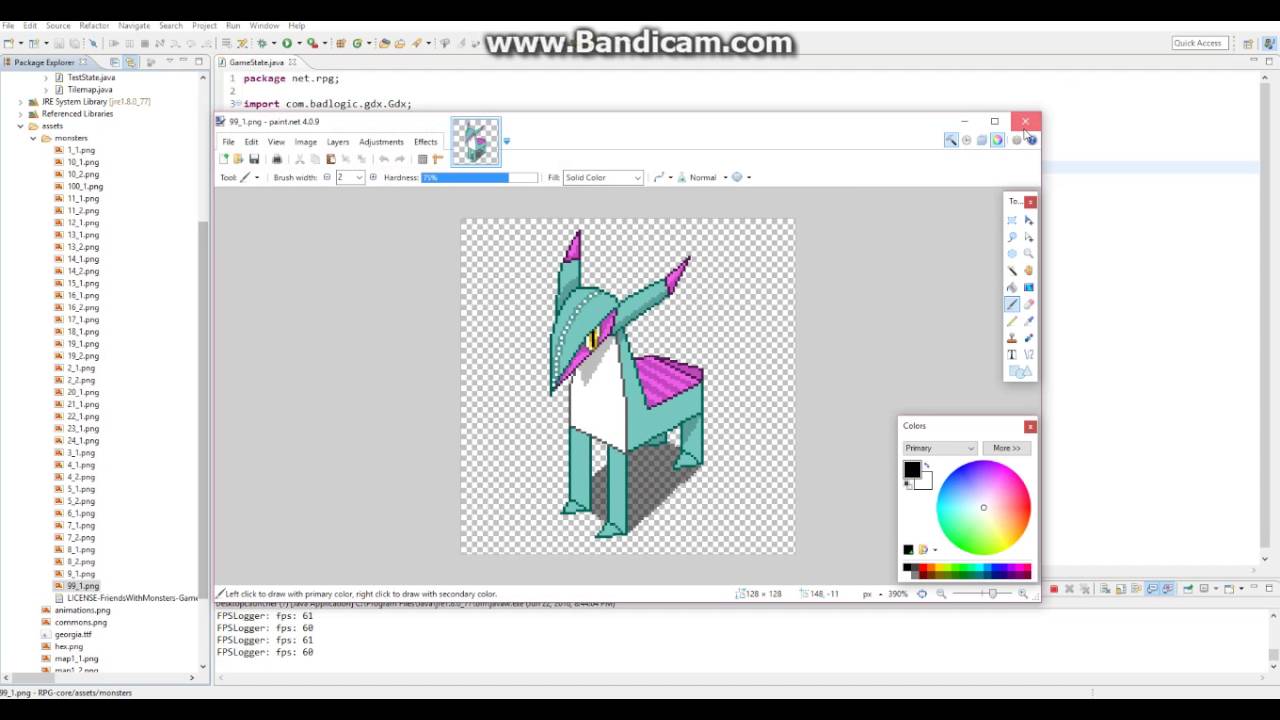Toggle the pixel grid icon in toolbar
Image resolution: width=1280 pixels, height=720 pixels.
(x=422, y=159)
